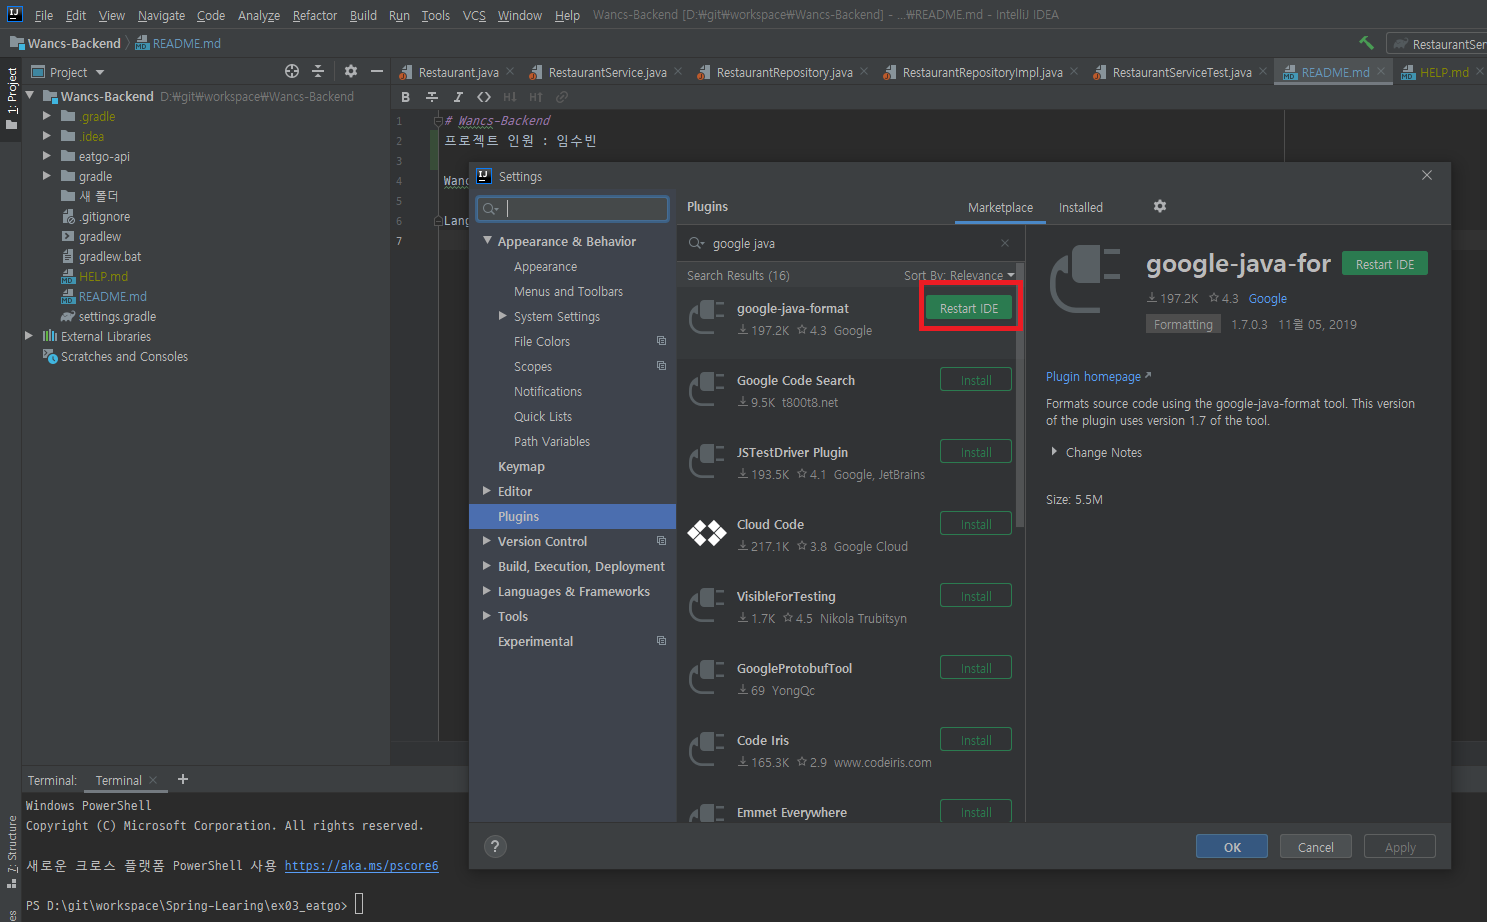Click copy icon next to Scopes

point(661,366)
